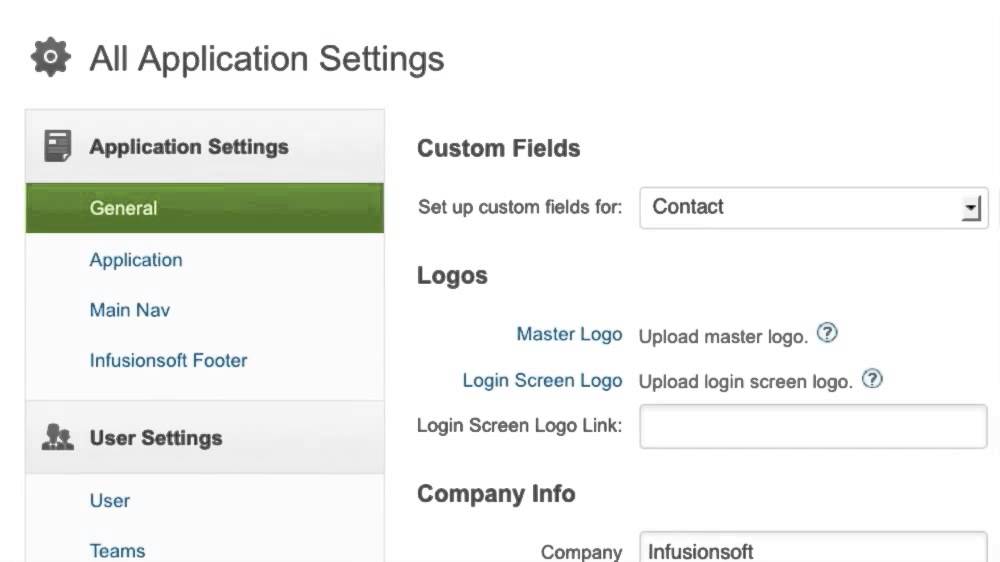
Task: Click the Login Screen Logo link
Action: click(542, 380)
